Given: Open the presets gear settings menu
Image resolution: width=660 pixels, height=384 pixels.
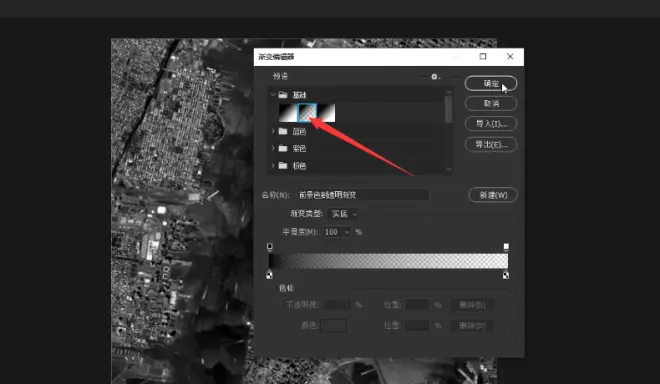Looking at the screenshot, I should (x=434, y=77).
